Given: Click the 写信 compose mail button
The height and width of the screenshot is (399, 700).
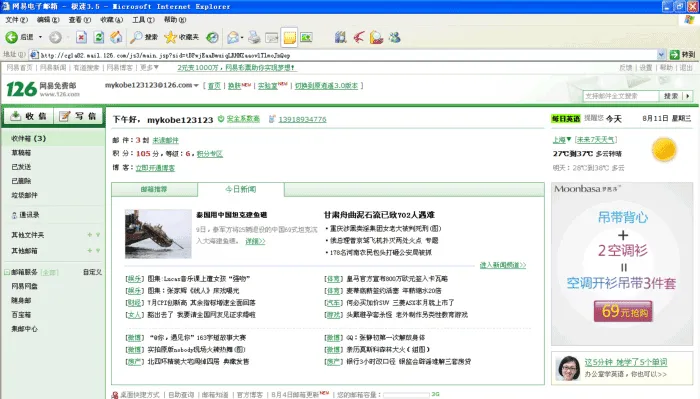Looking at the screenshot, I should tap(79, 116).
